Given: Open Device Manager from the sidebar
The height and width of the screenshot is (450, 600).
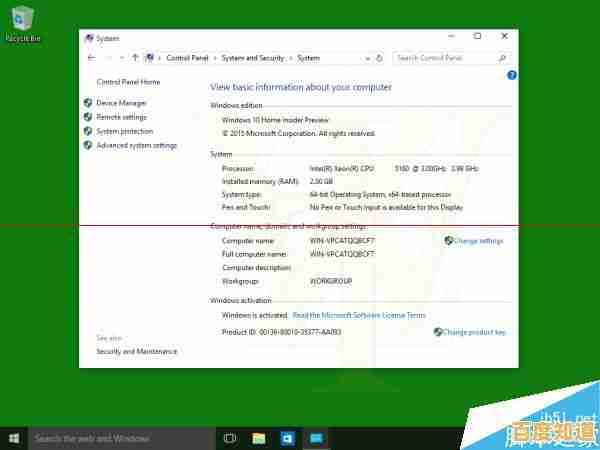Looking at the screenshot, I should point(121,103).
